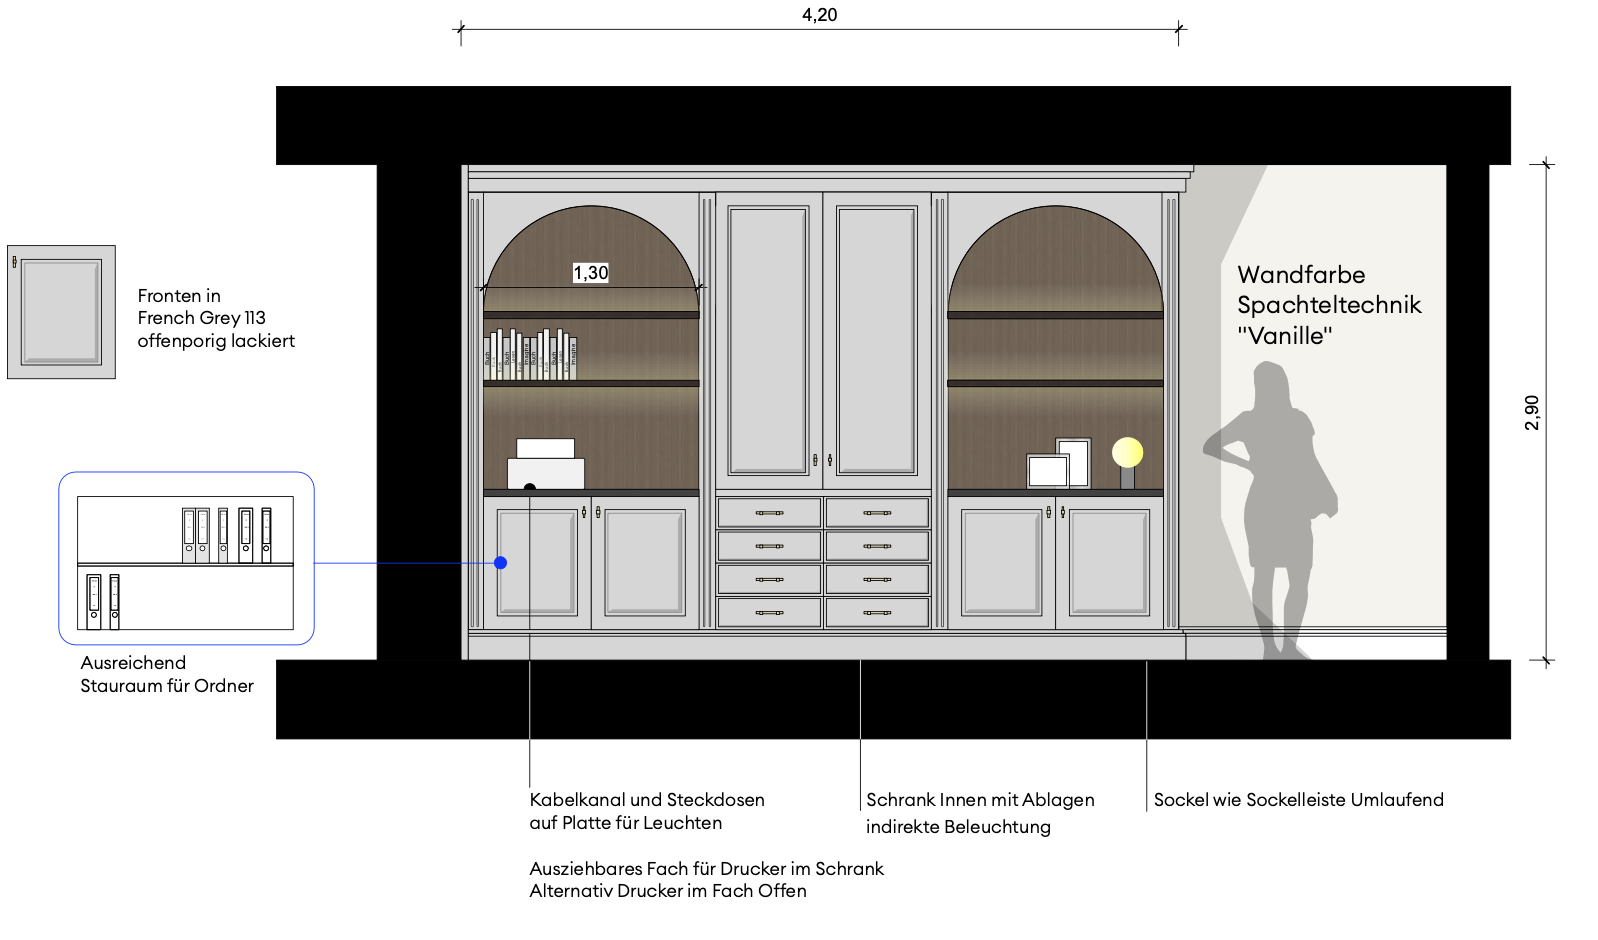Click the blue callout dot on cabinet door
Image resolution: width=1598 pixels, height=940 pixels.
tap(501, 563)
